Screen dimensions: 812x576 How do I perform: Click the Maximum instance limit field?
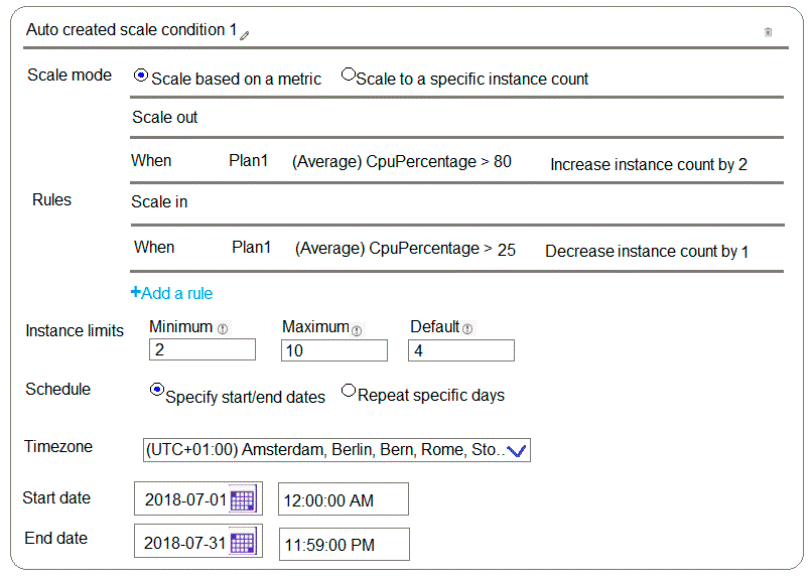(x=334, y=350)
